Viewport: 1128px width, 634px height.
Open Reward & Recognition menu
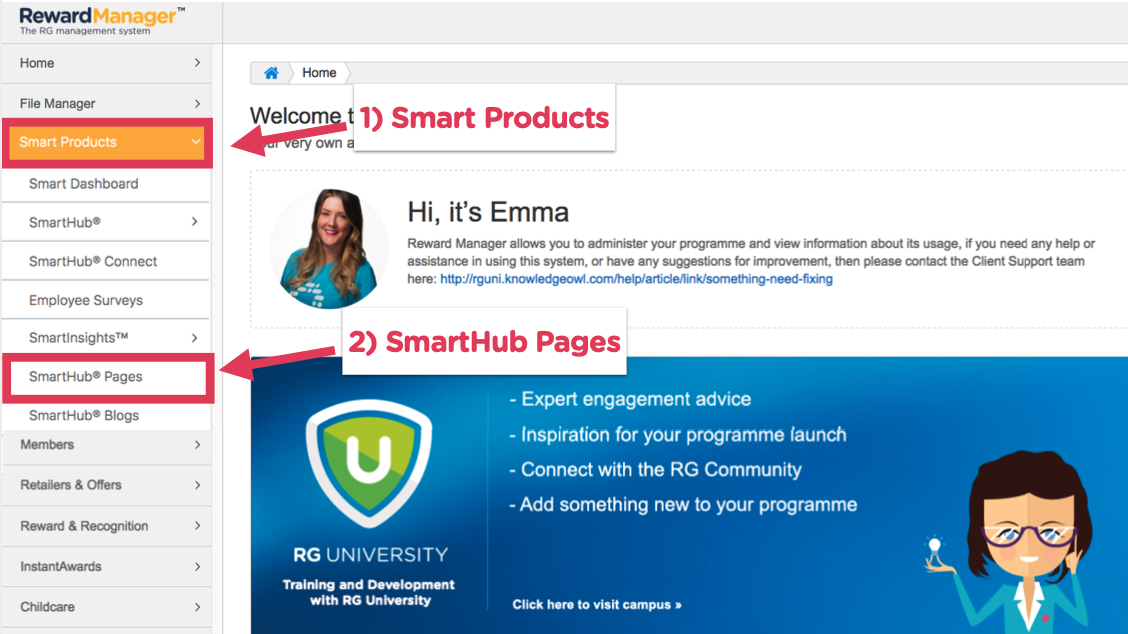[106, 526]
